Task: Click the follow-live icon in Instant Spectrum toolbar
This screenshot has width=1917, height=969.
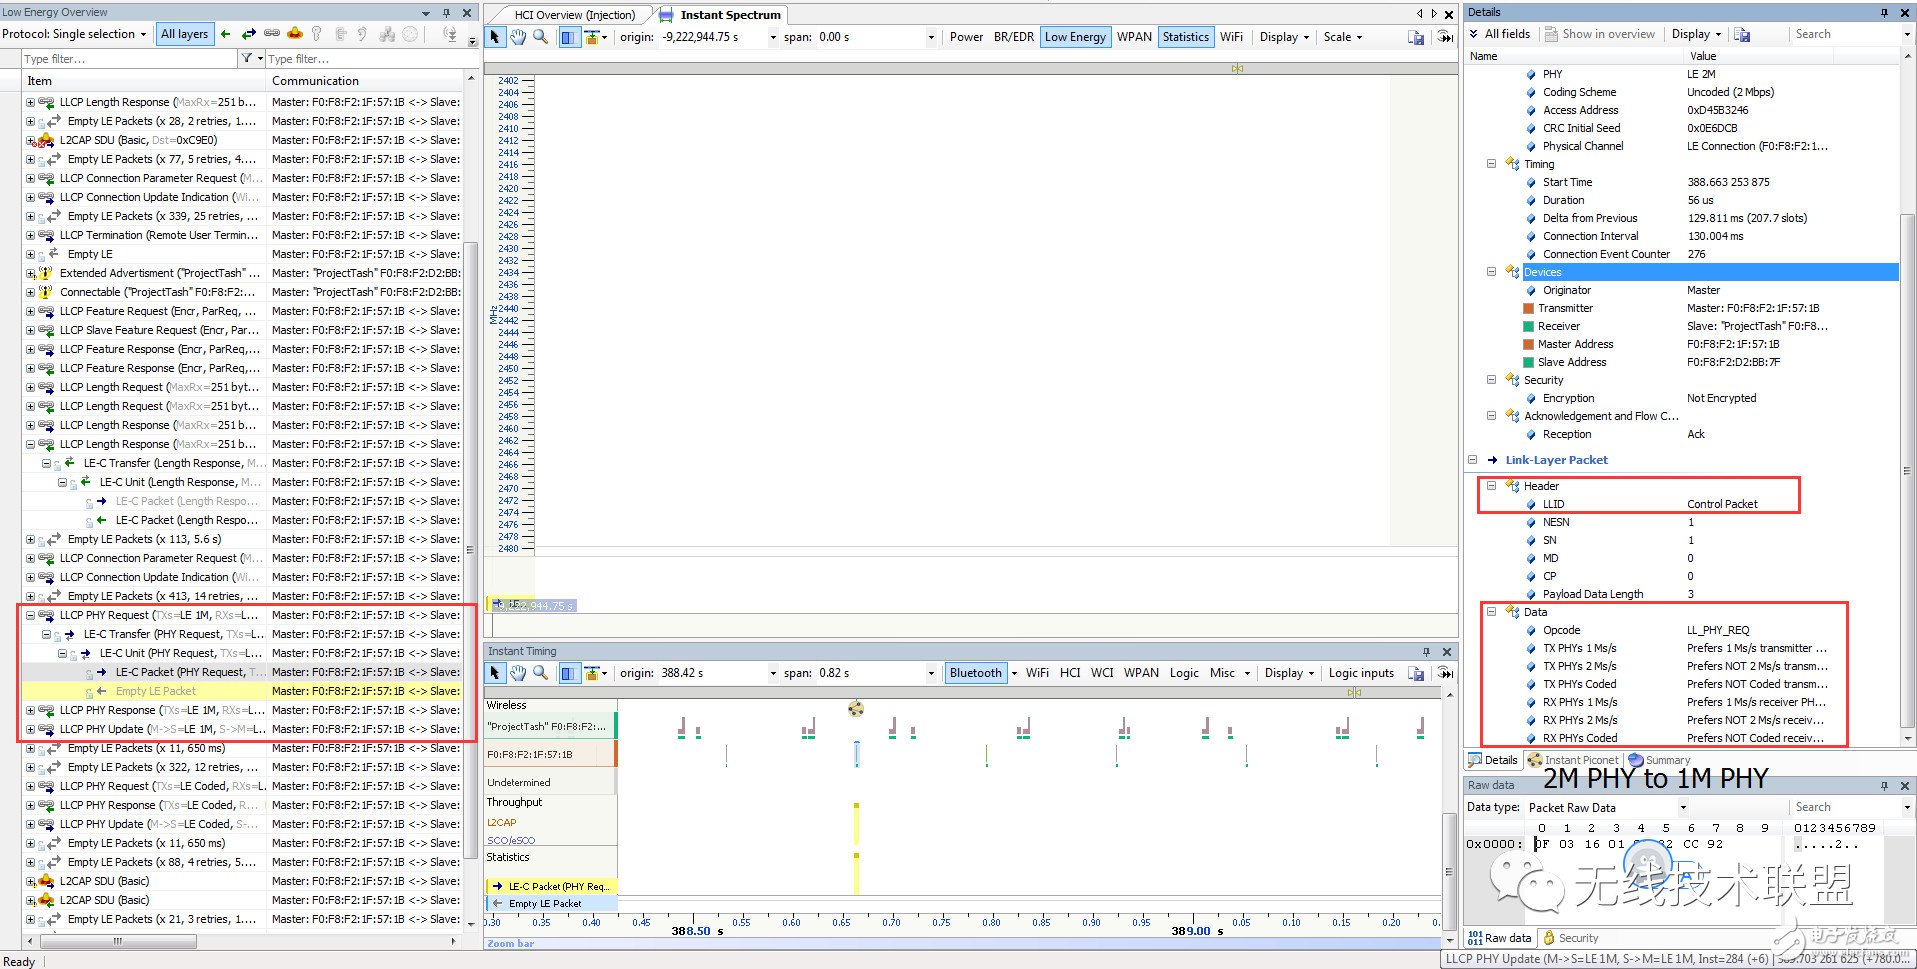Action: coord(1446,37)
